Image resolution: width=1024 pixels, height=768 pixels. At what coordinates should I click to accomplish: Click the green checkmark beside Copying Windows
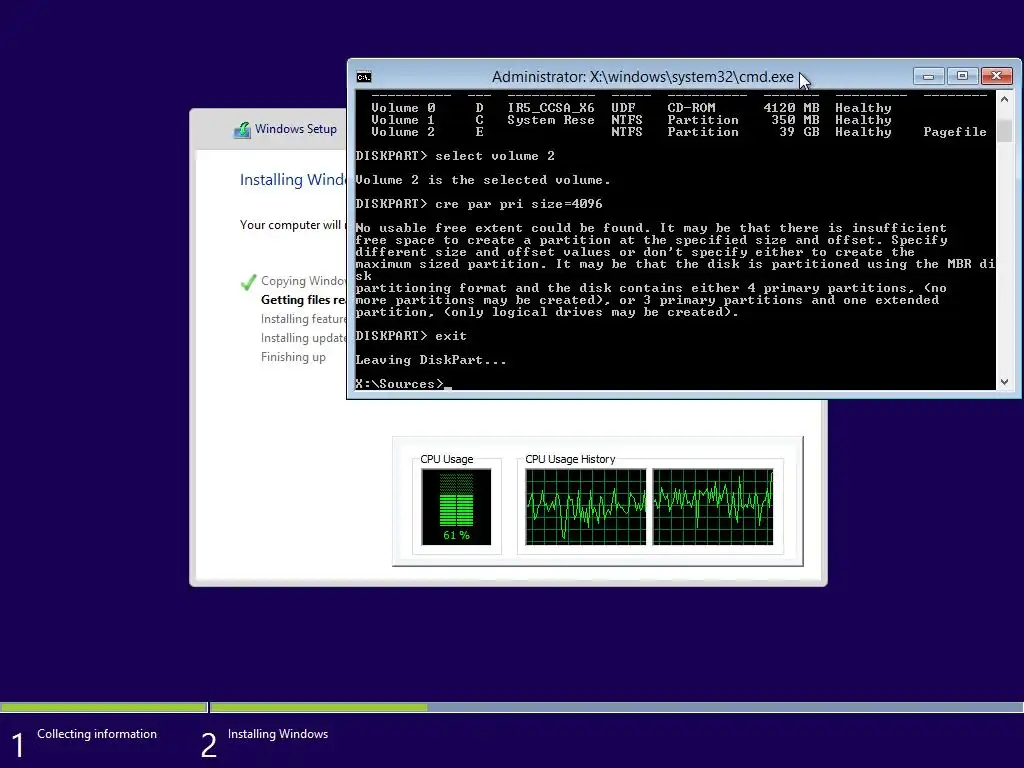(248, 282)
